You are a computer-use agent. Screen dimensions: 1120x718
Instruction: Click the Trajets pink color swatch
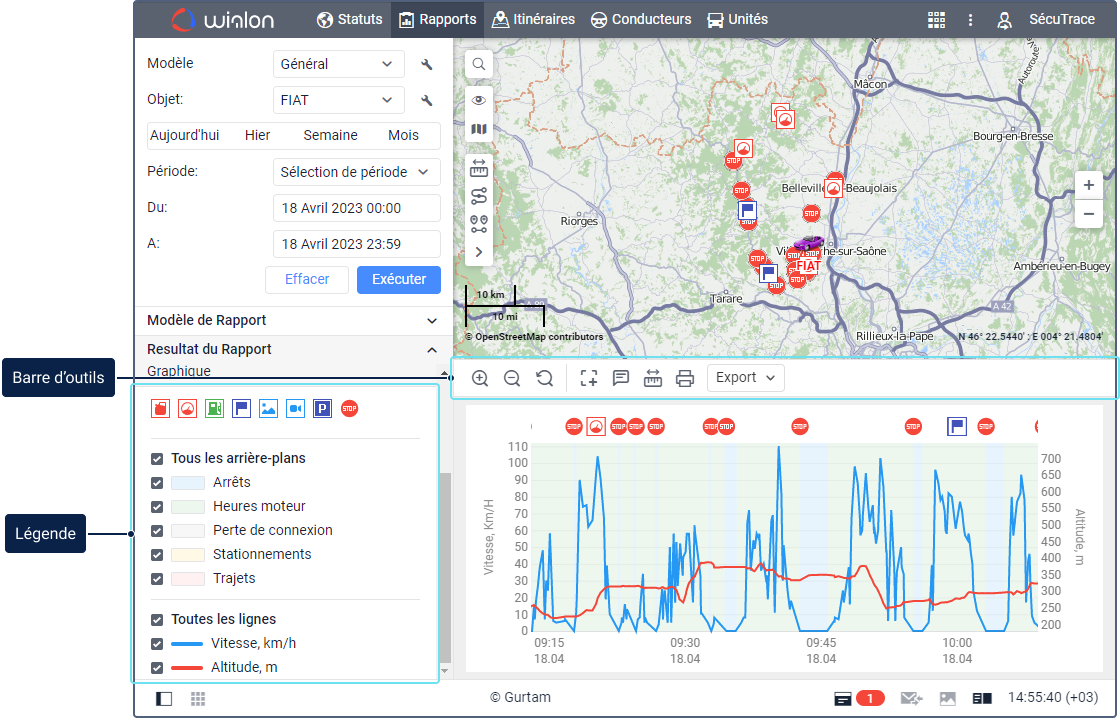tap(188, 579)
